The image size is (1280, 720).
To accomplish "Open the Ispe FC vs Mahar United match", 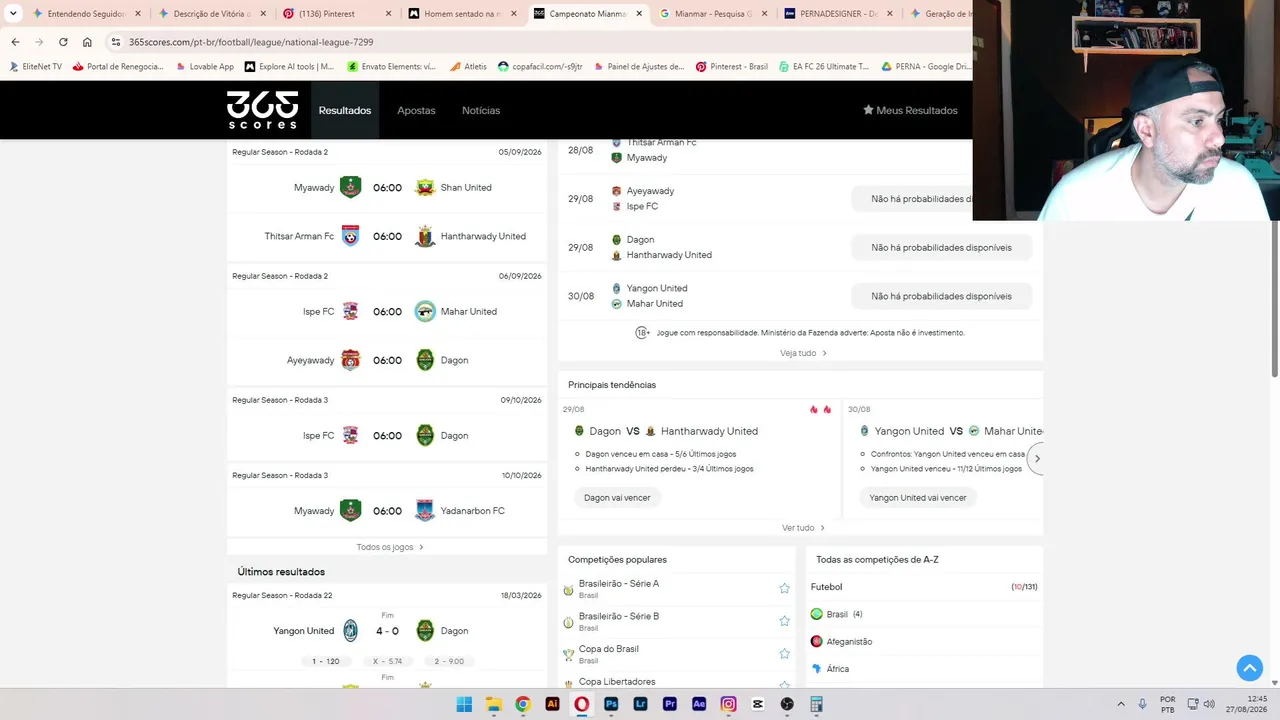I will coord(387,312).
